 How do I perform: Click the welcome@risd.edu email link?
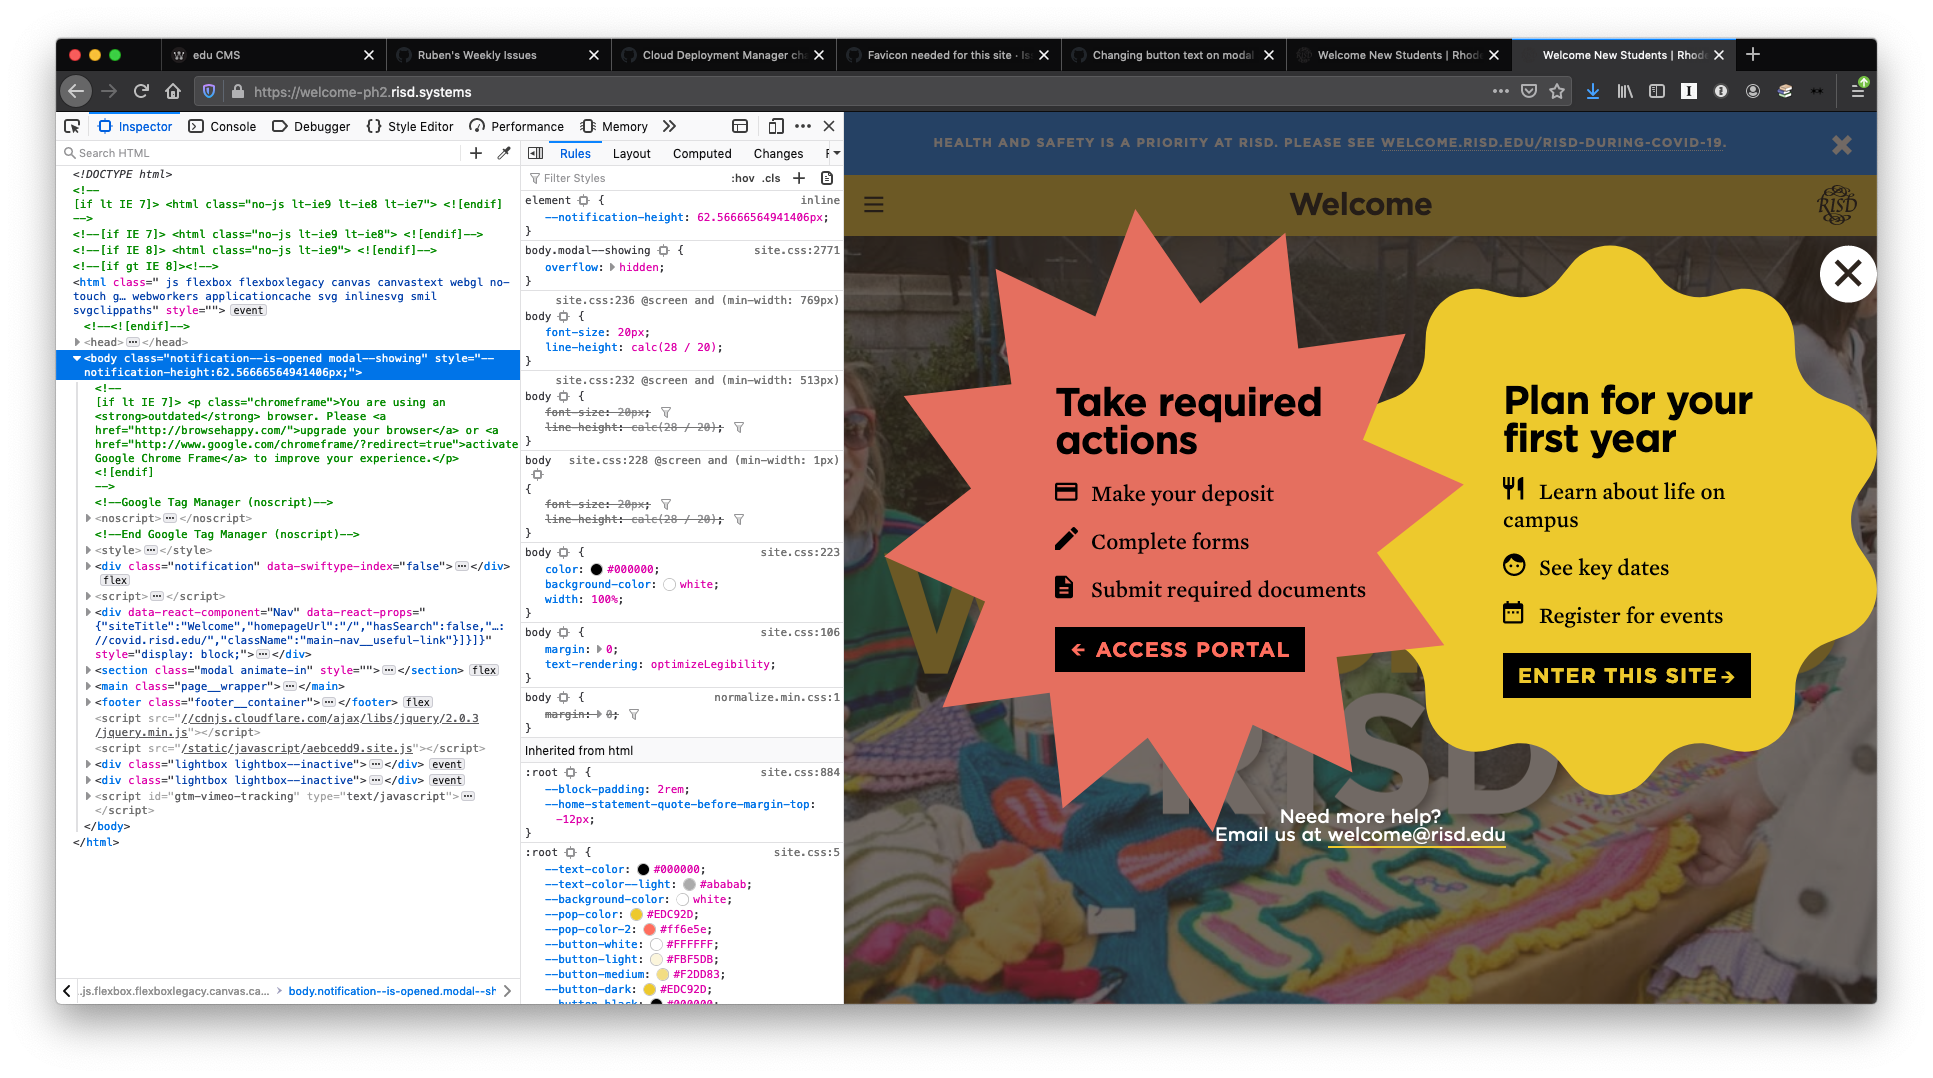click(1416, 835)
